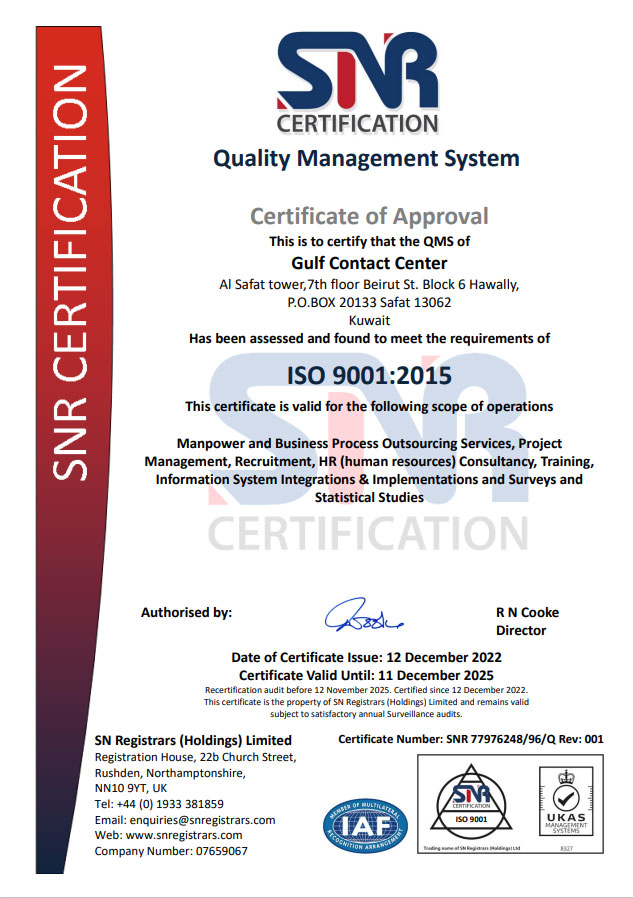The image size is (633, 898).
Task: Click the address line 'Al Safat tower,7th floor'
Action: (369, 285)
